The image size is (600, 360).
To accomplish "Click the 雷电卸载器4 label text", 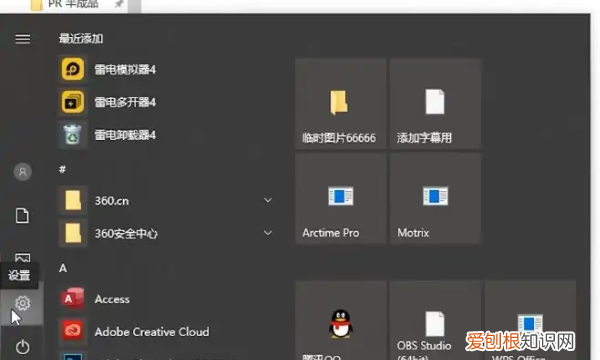I will tap(125, 135).
